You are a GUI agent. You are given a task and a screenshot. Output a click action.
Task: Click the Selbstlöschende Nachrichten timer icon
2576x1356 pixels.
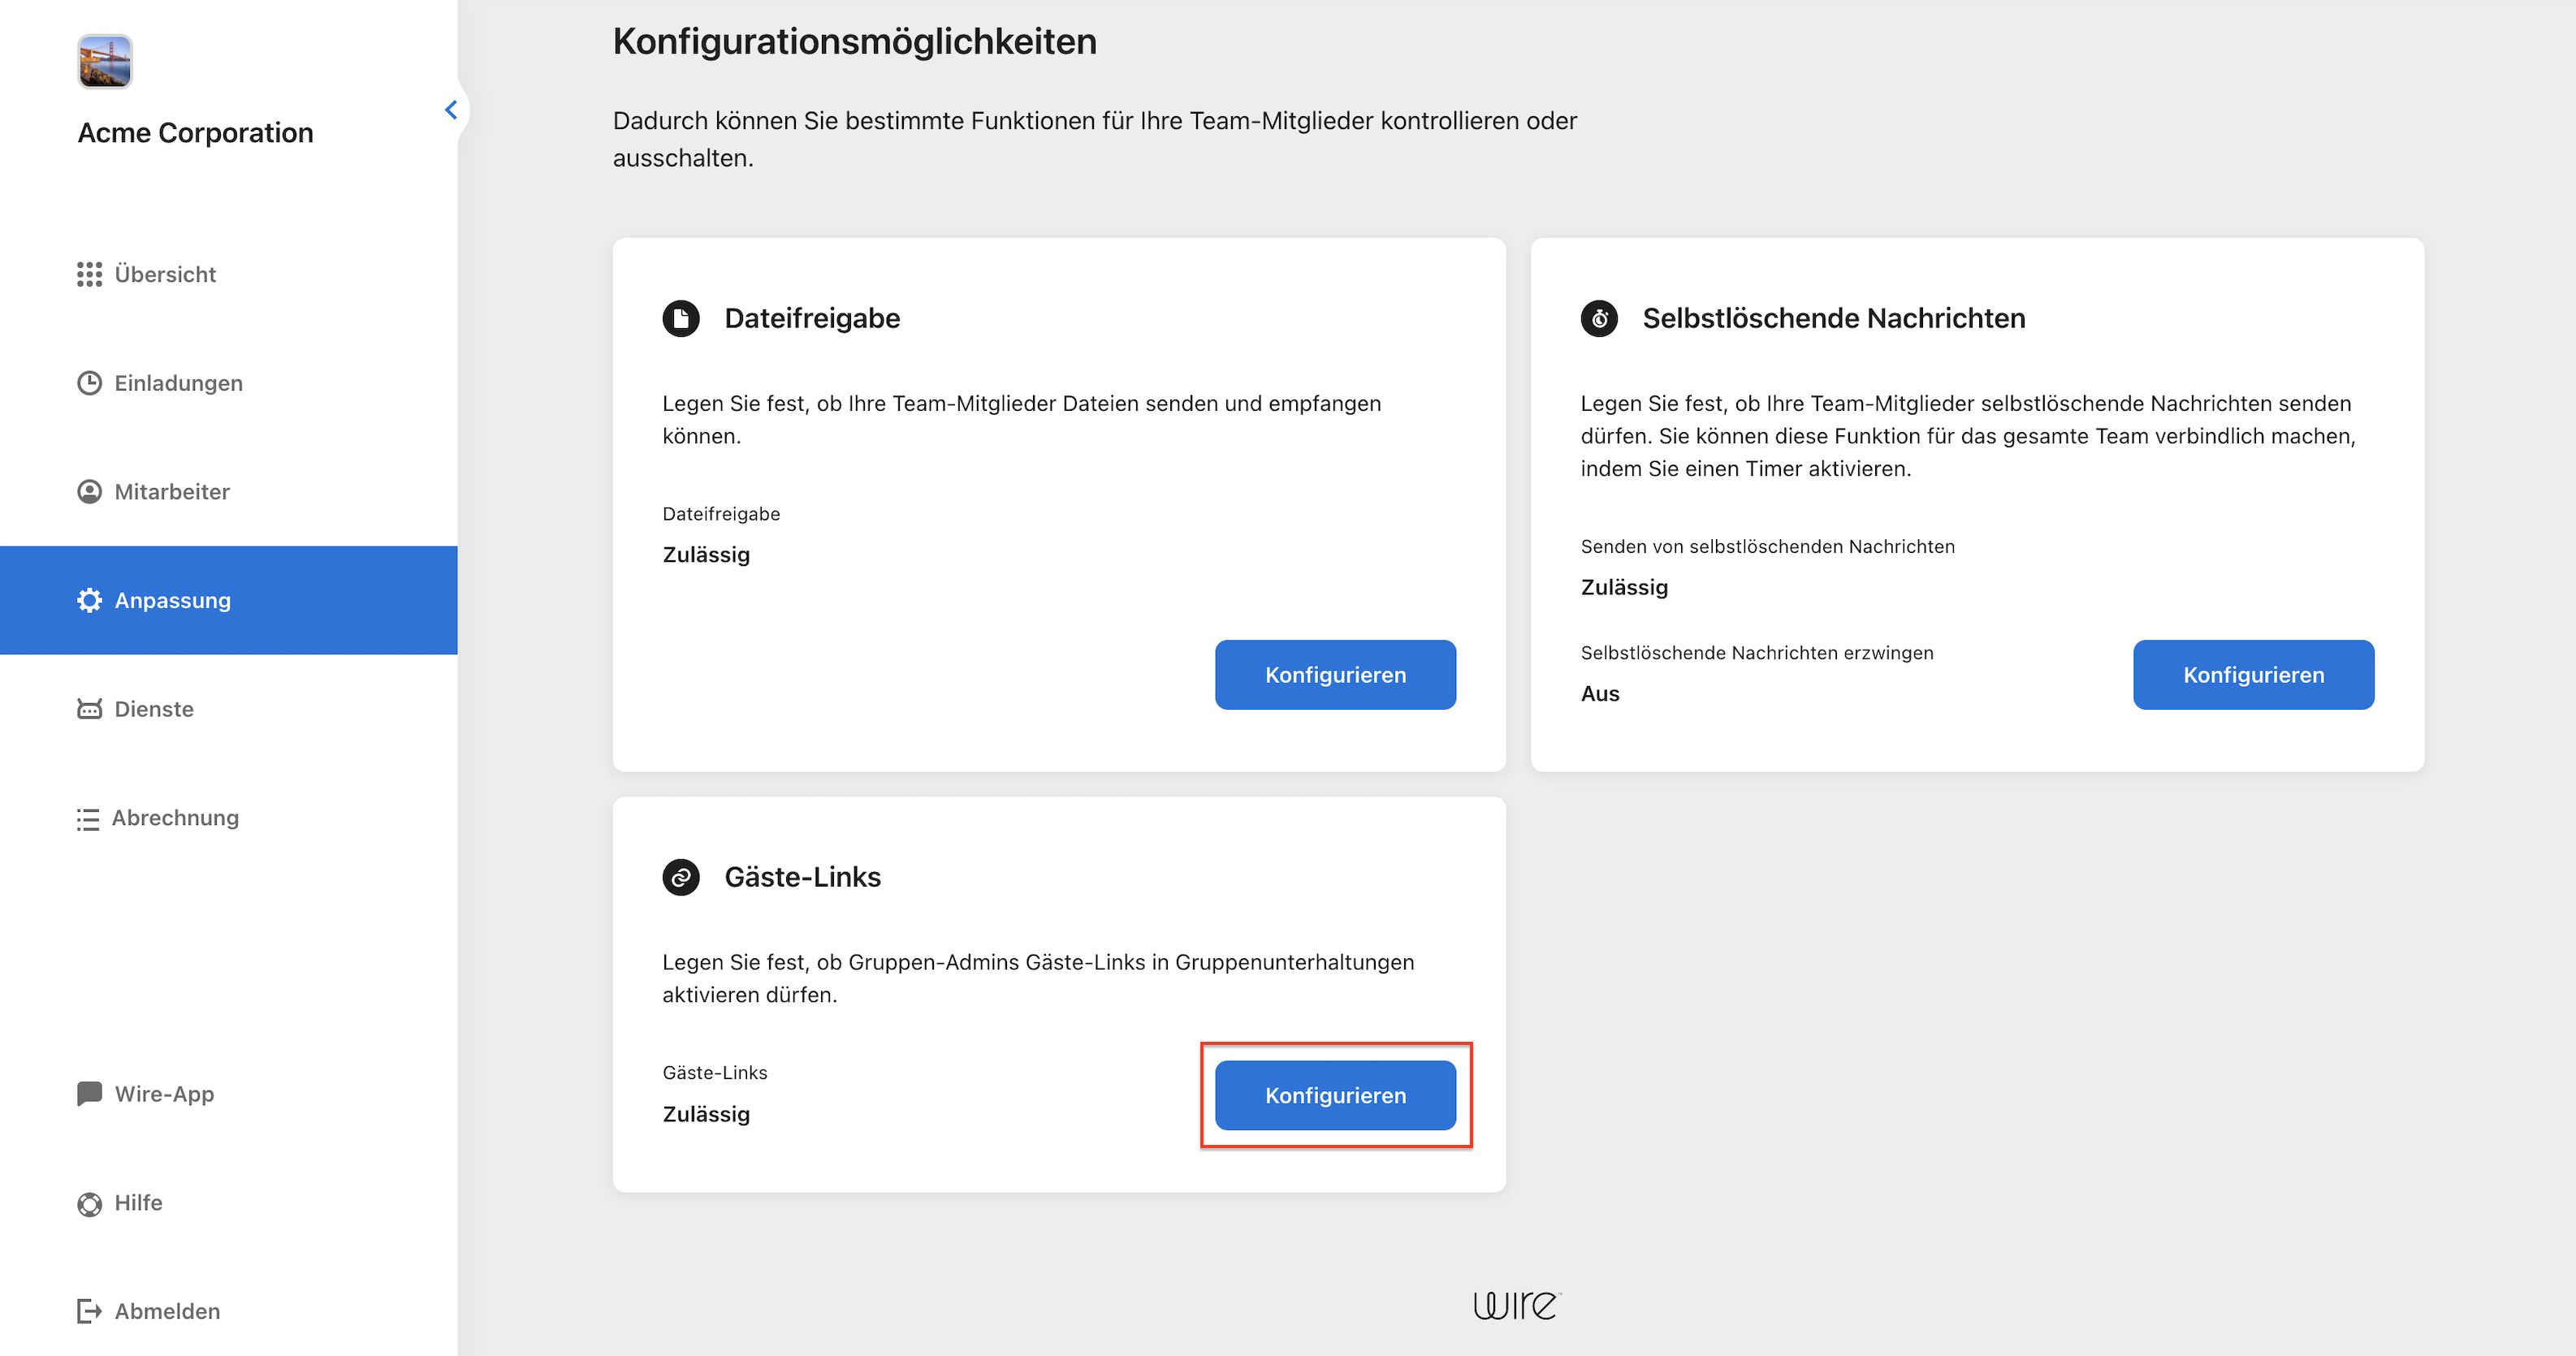click(x=1599, y=318)
